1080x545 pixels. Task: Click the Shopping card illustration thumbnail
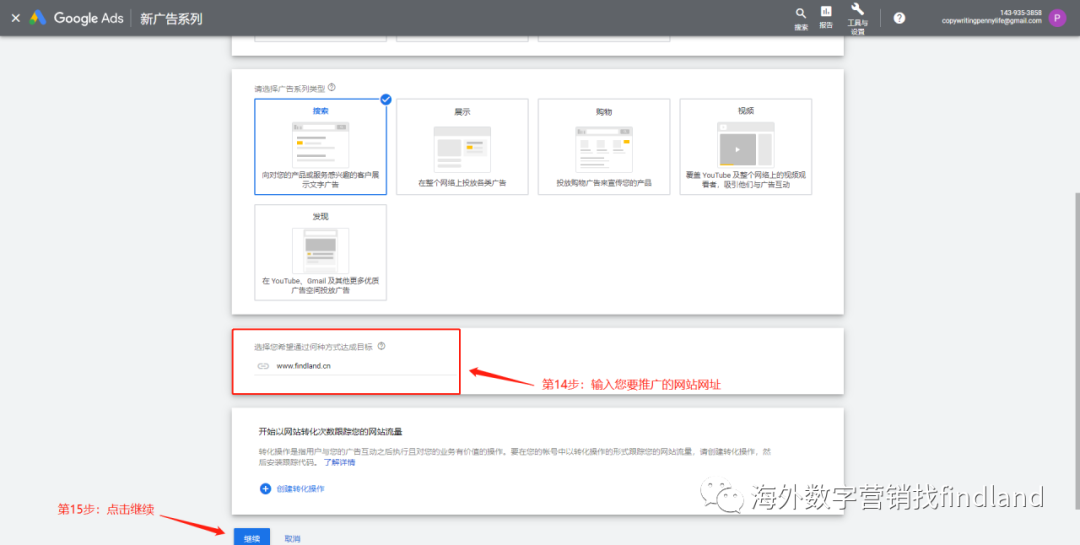coord(604,150)
